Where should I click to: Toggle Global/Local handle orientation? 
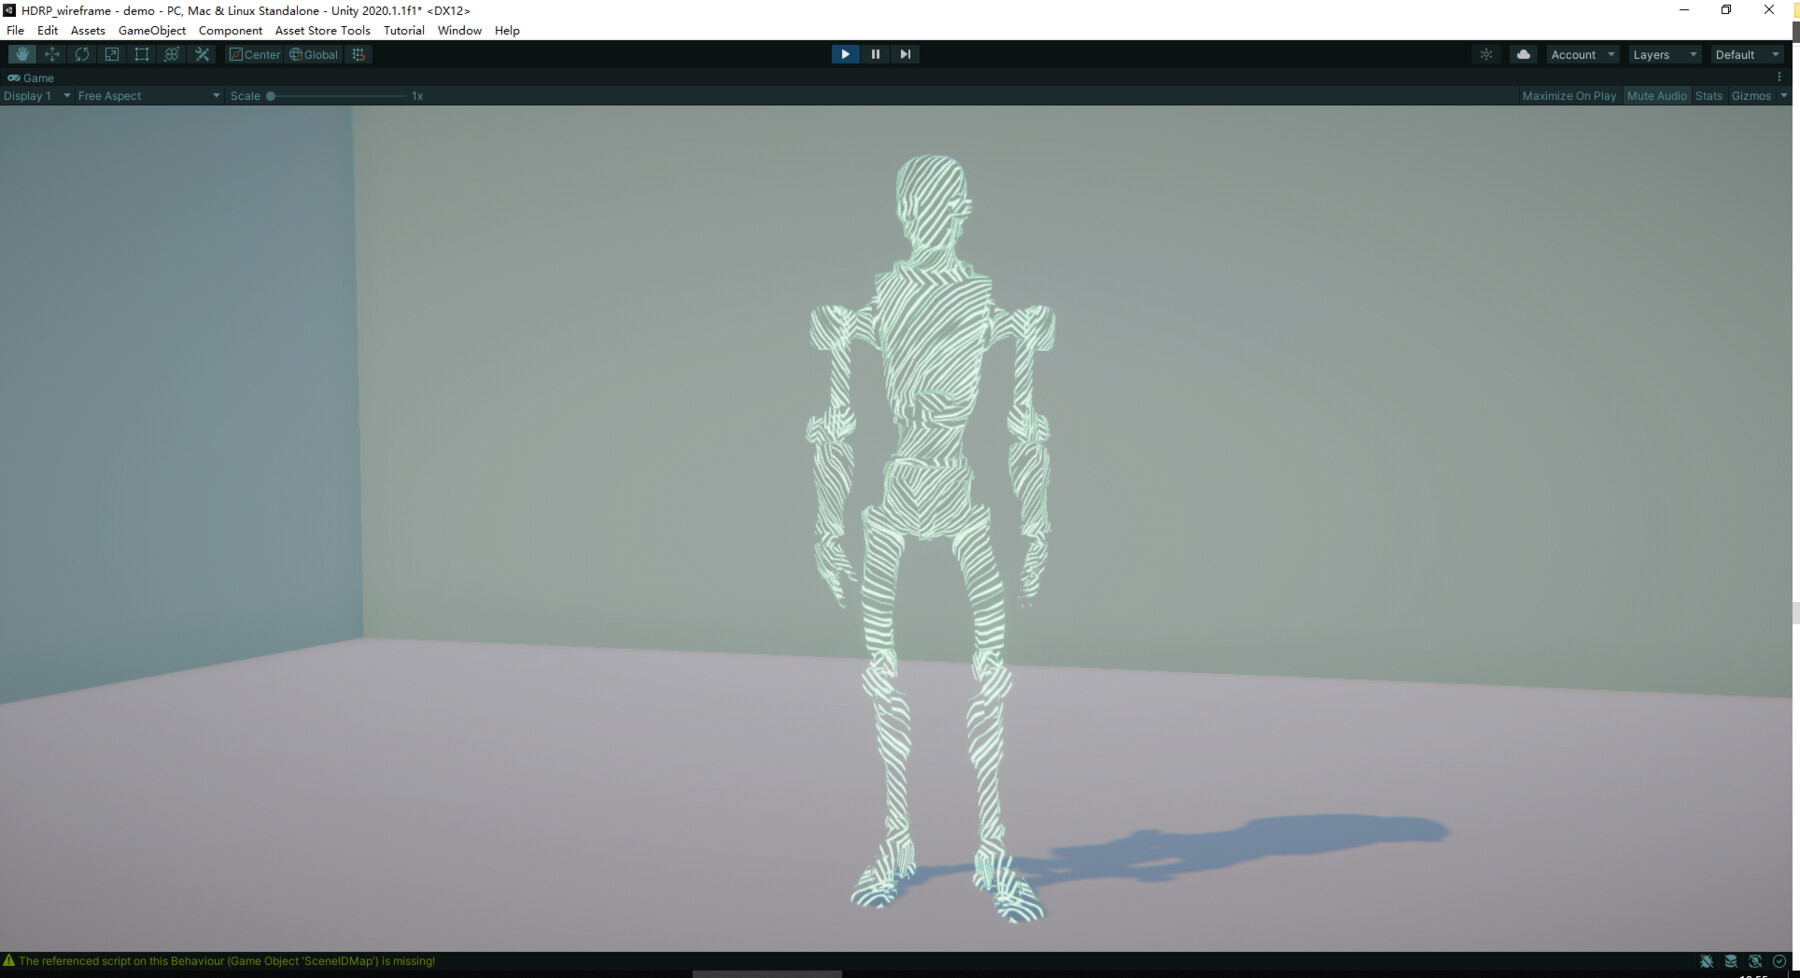(313, 54)
